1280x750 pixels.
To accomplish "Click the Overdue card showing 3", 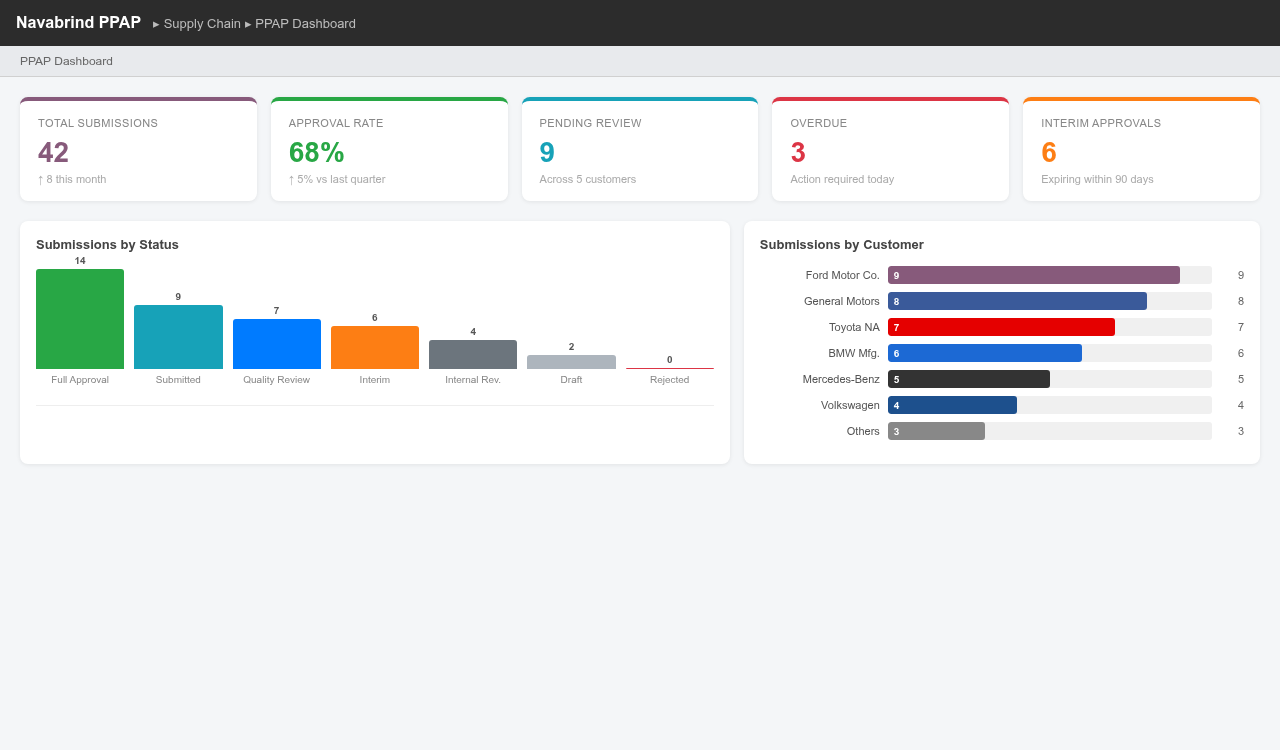I will coord(890,149).
